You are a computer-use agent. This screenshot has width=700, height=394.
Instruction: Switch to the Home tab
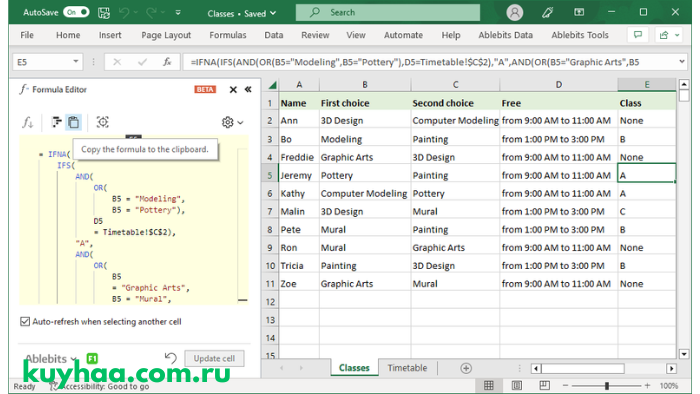coord(68,35)
